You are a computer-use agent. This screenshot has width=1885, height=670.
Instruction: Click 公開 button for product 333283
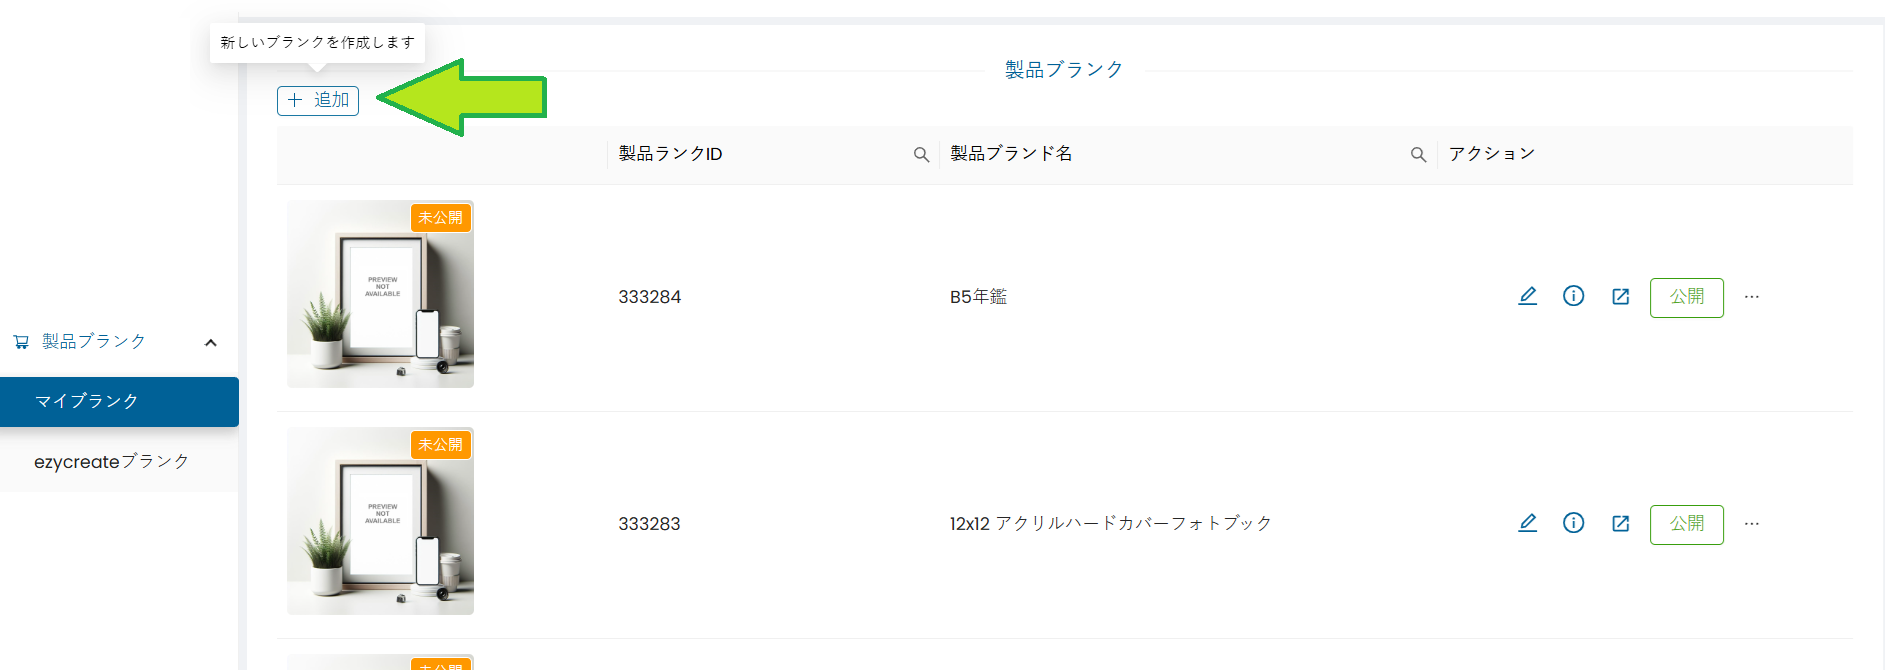(x=1686, y=524)
